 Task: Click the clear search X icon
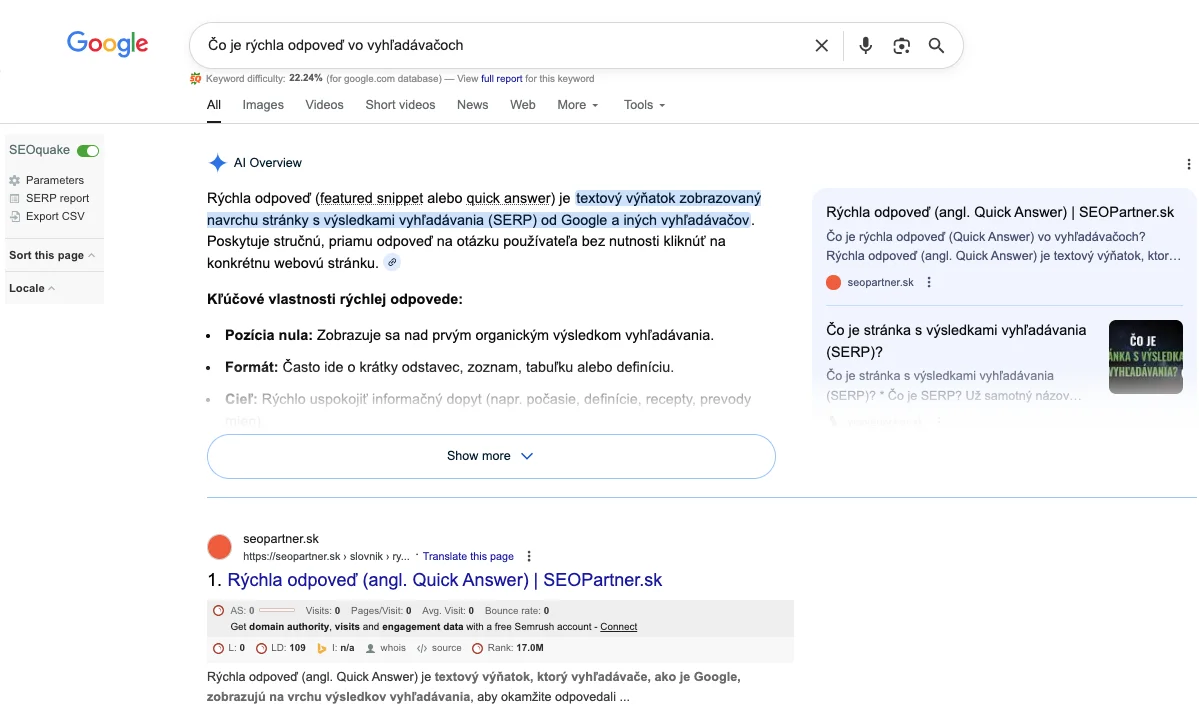[x=821, y=45]
